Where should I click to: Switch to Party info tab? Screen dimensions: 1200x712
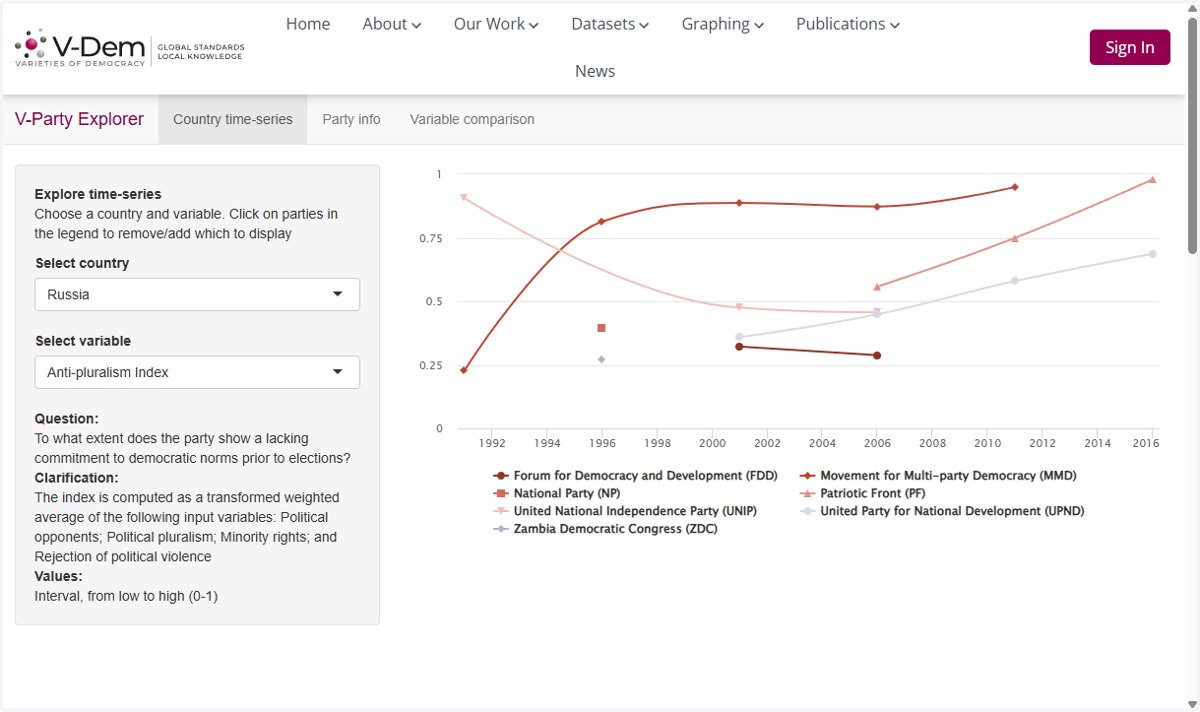click(351, 119)
